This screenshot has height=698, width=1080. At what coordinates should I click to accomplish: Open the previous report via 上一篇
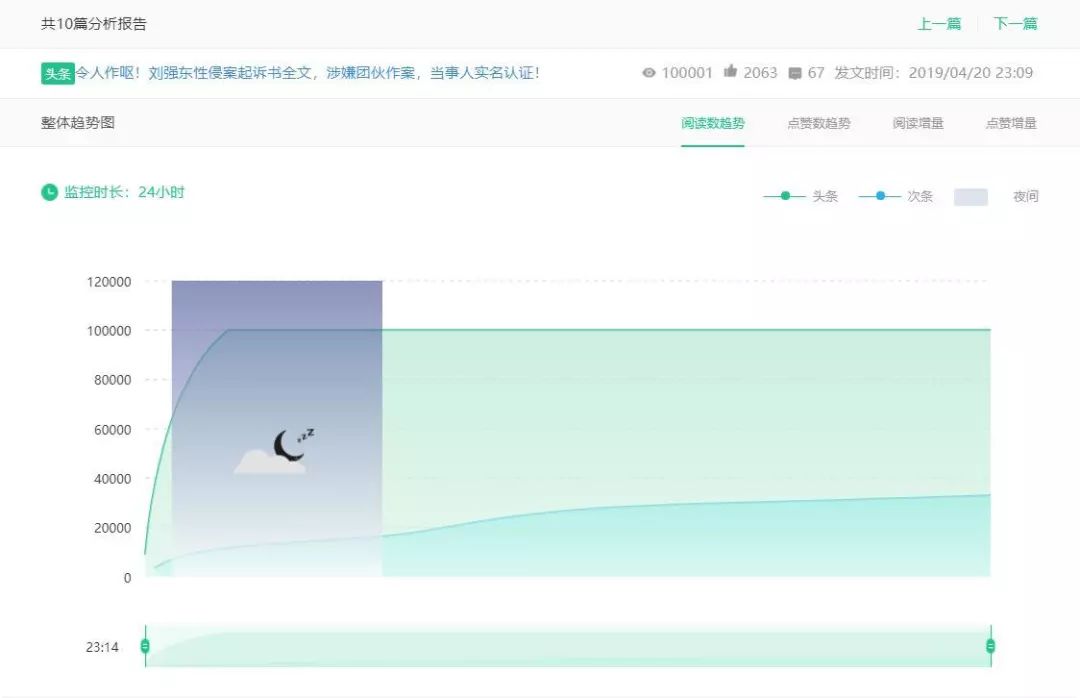941,21
